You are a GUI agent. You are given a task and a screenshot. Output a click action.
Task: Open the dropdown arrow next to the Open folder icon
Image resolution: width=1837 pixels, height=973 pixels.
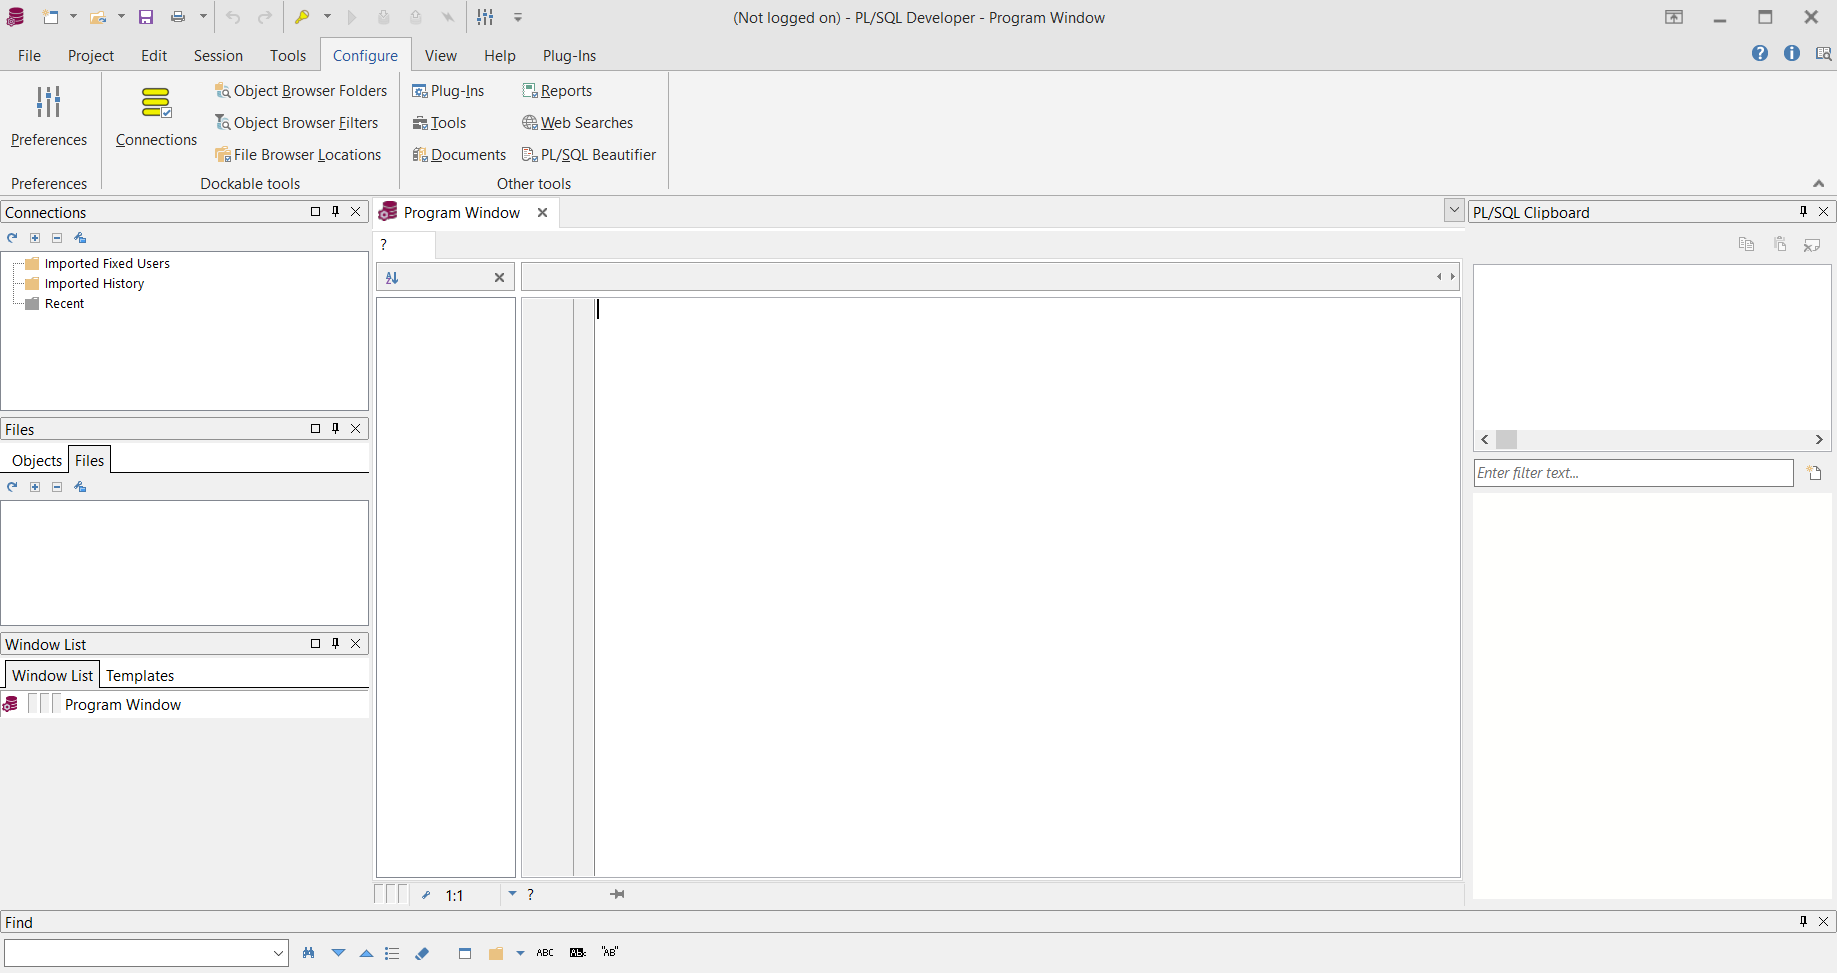tap(121, 17)
